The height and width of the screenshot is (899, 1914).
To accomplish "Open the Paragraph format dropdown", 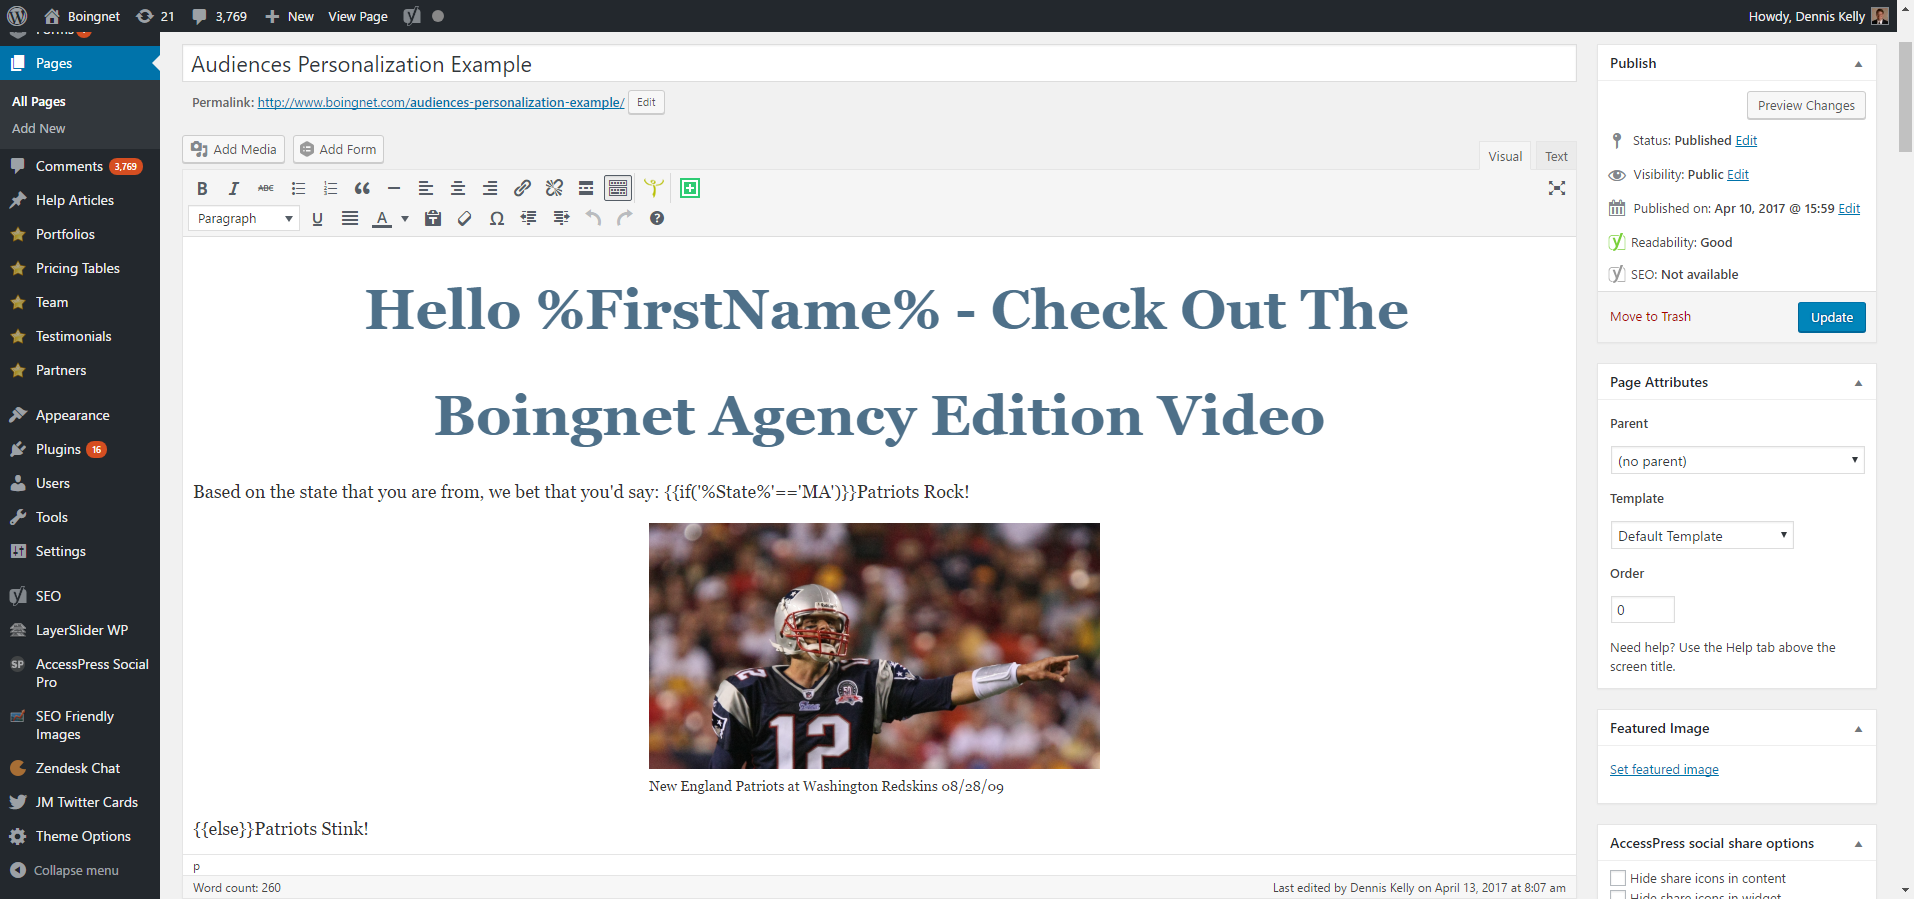I will tap(244, 218).
